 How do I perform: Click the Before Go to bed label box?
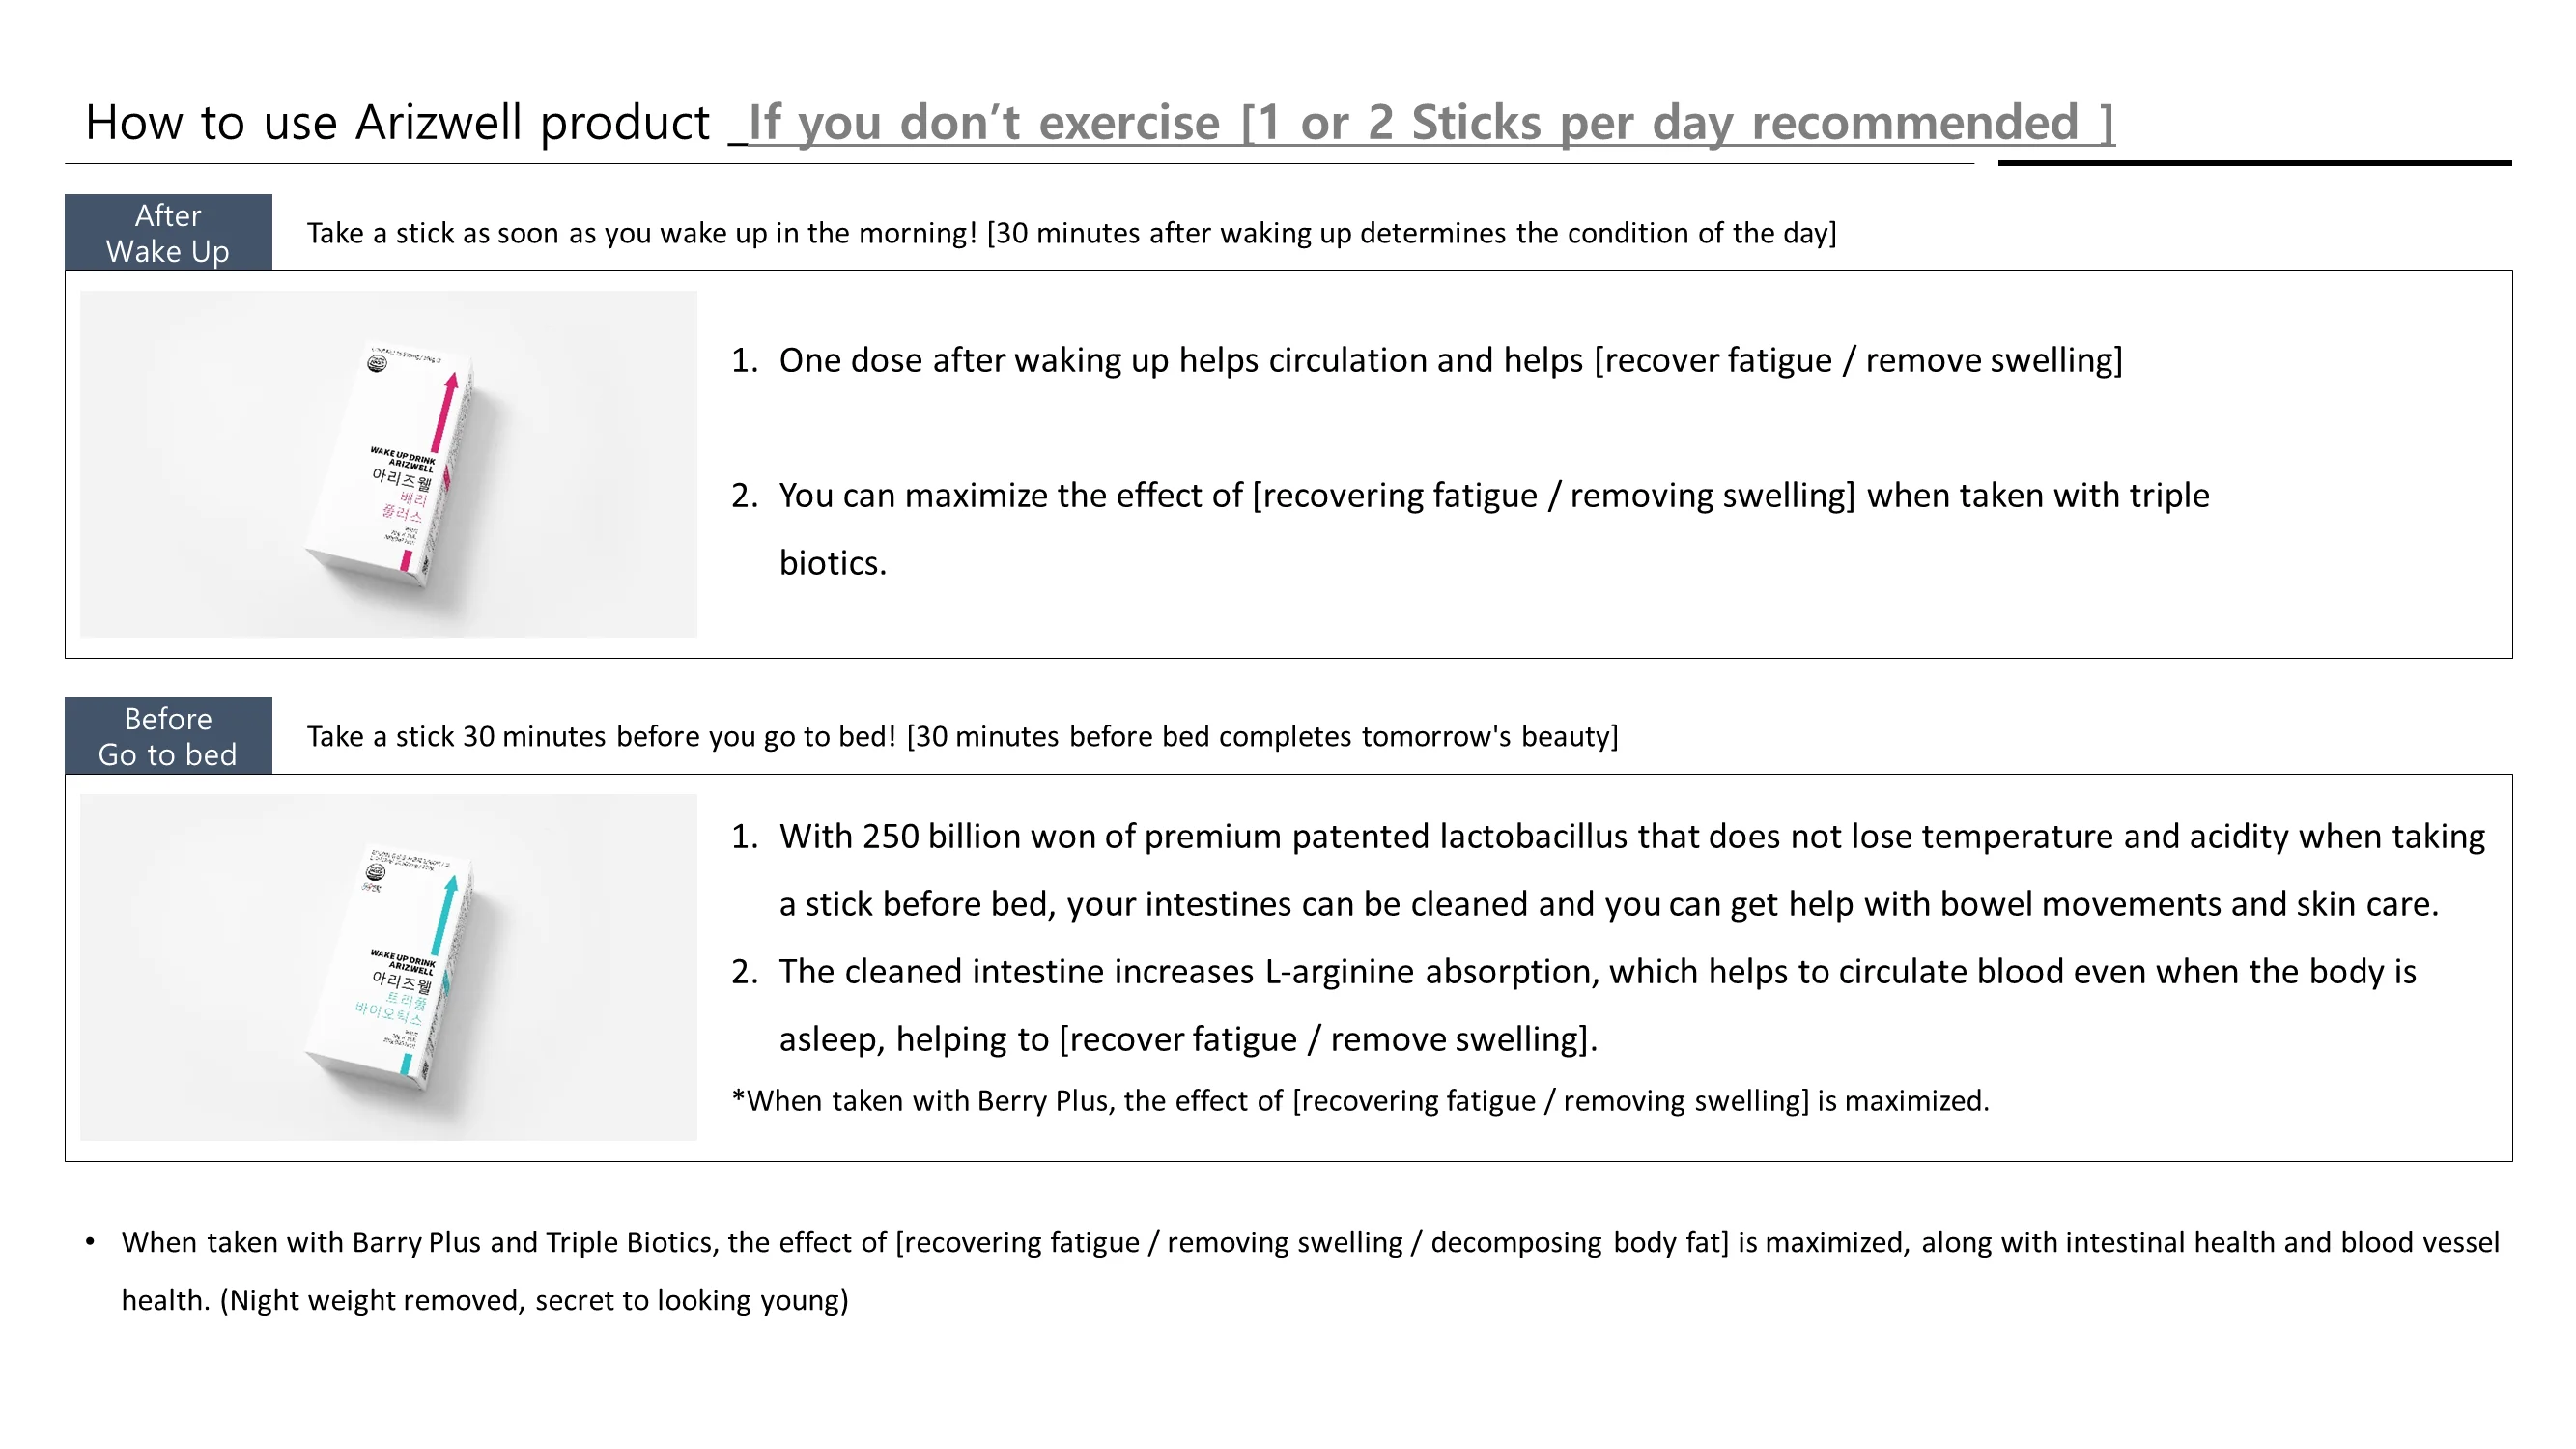[x=168, y=736]
